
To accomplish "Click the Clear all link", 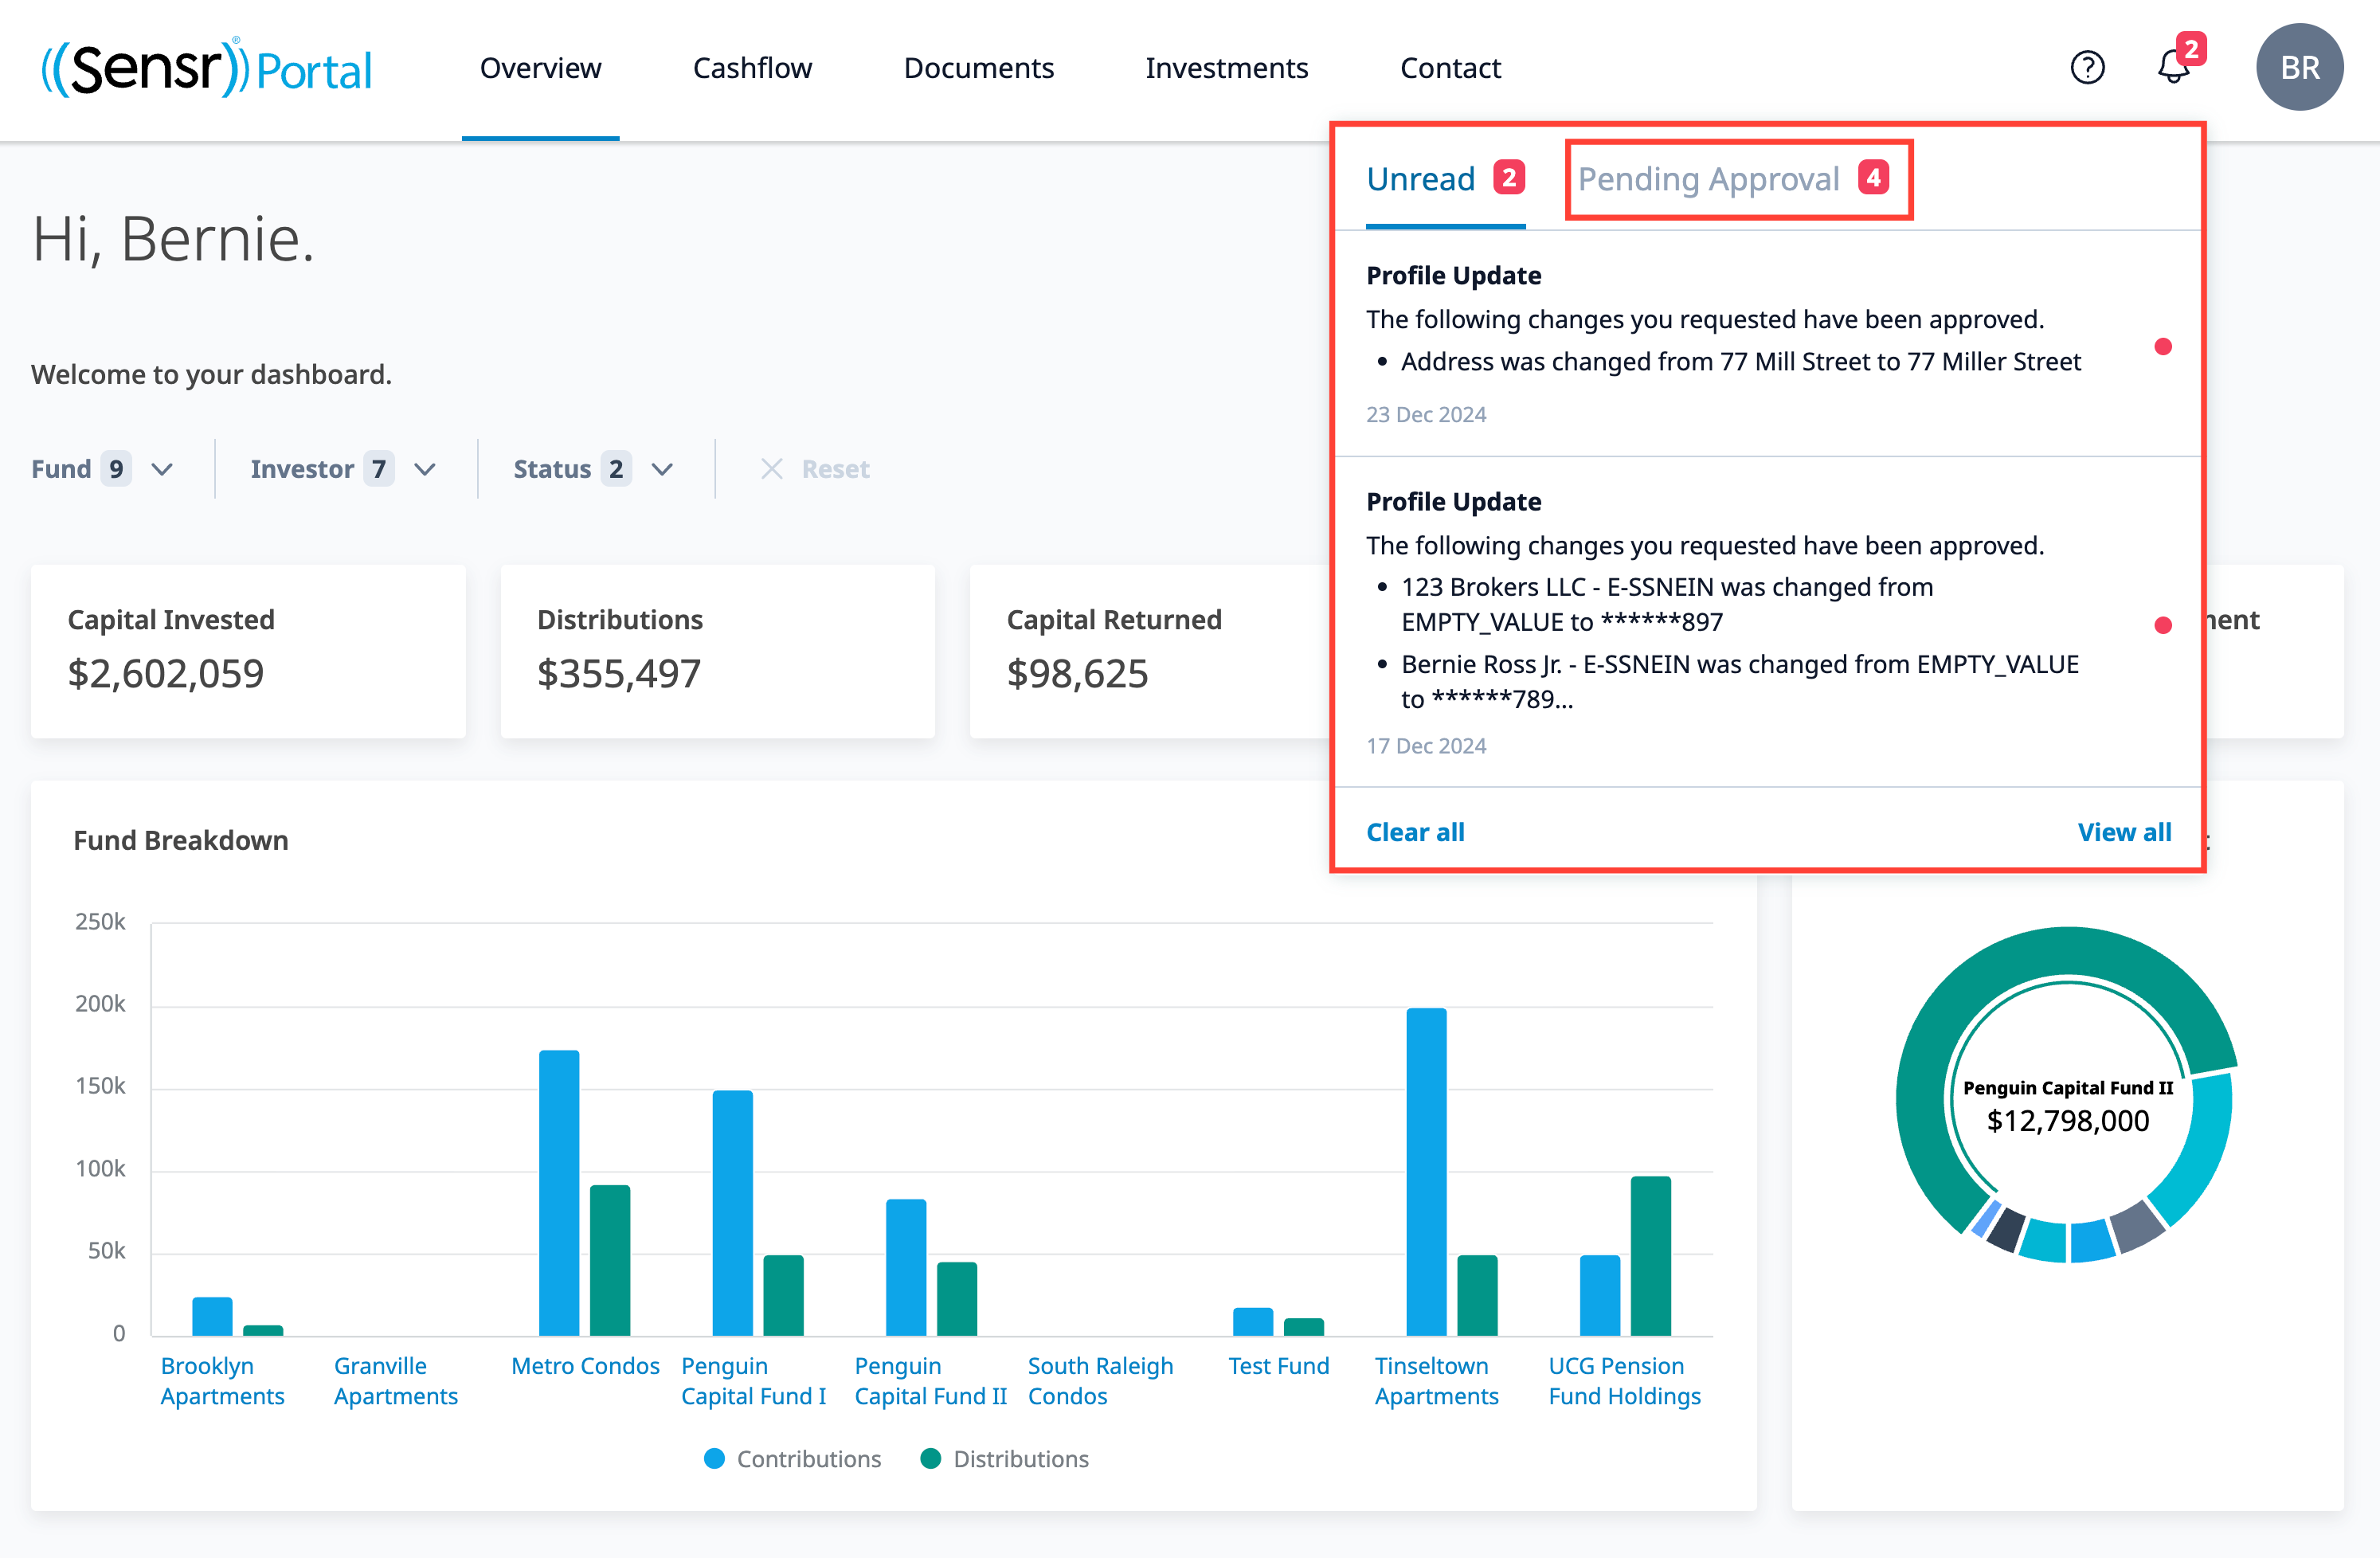I will [x=1415, y=832].
